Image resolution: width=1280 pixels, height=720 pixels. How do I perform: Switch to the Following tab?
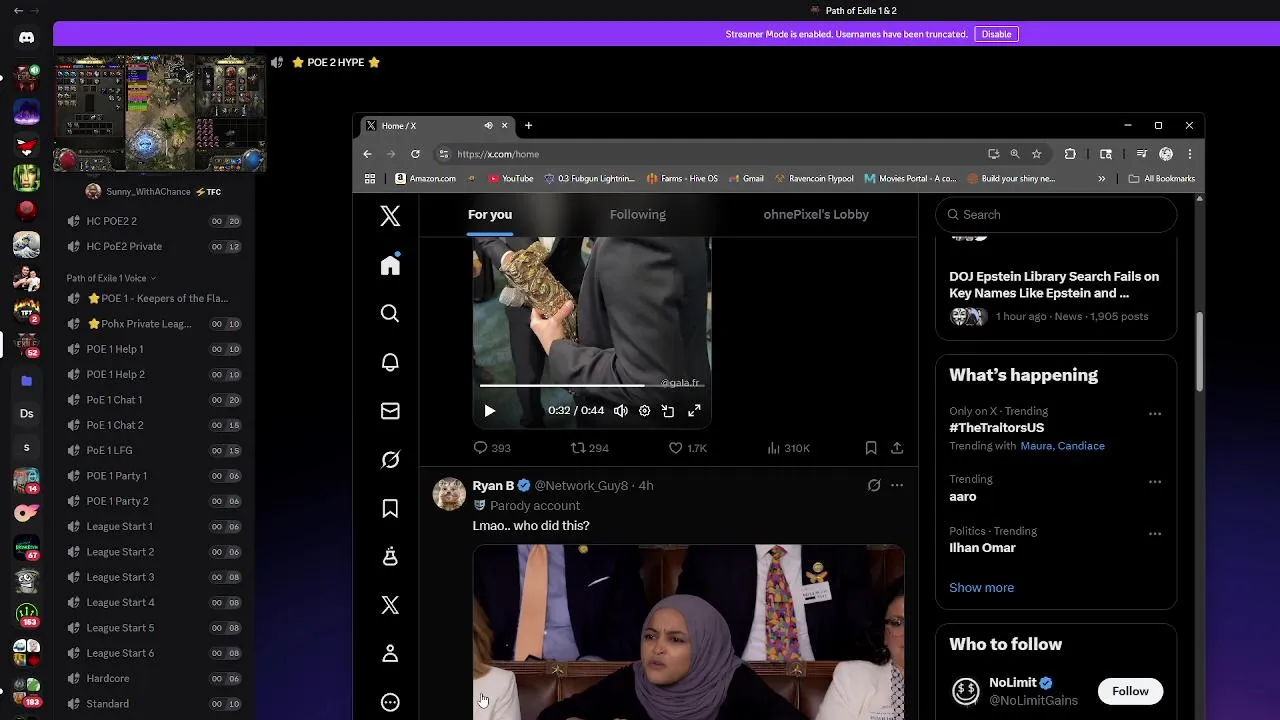pos(638,214)
